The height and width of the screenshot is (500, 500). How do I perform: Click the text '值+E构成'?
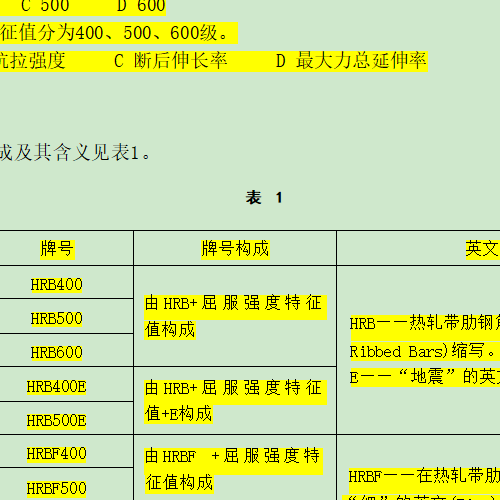coord(178,414)
